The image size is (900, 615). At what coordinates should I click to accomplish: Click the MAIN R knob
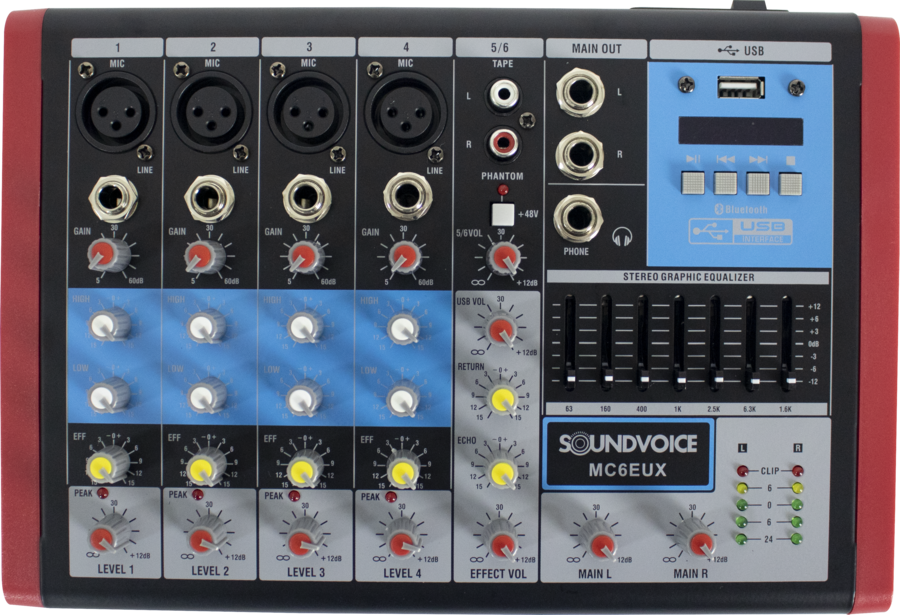[x=699, y=541]
